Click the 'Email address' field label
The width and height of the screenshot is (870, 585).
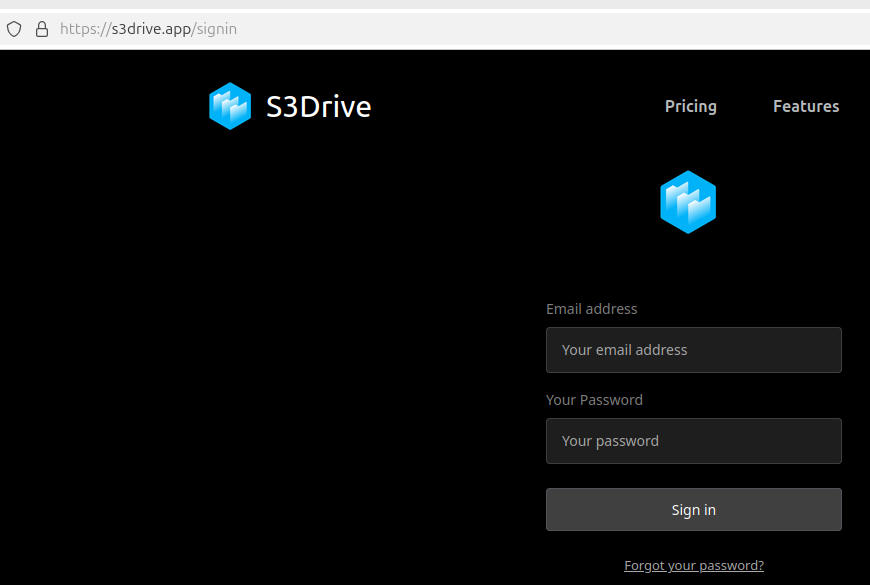tap(591, 309)
